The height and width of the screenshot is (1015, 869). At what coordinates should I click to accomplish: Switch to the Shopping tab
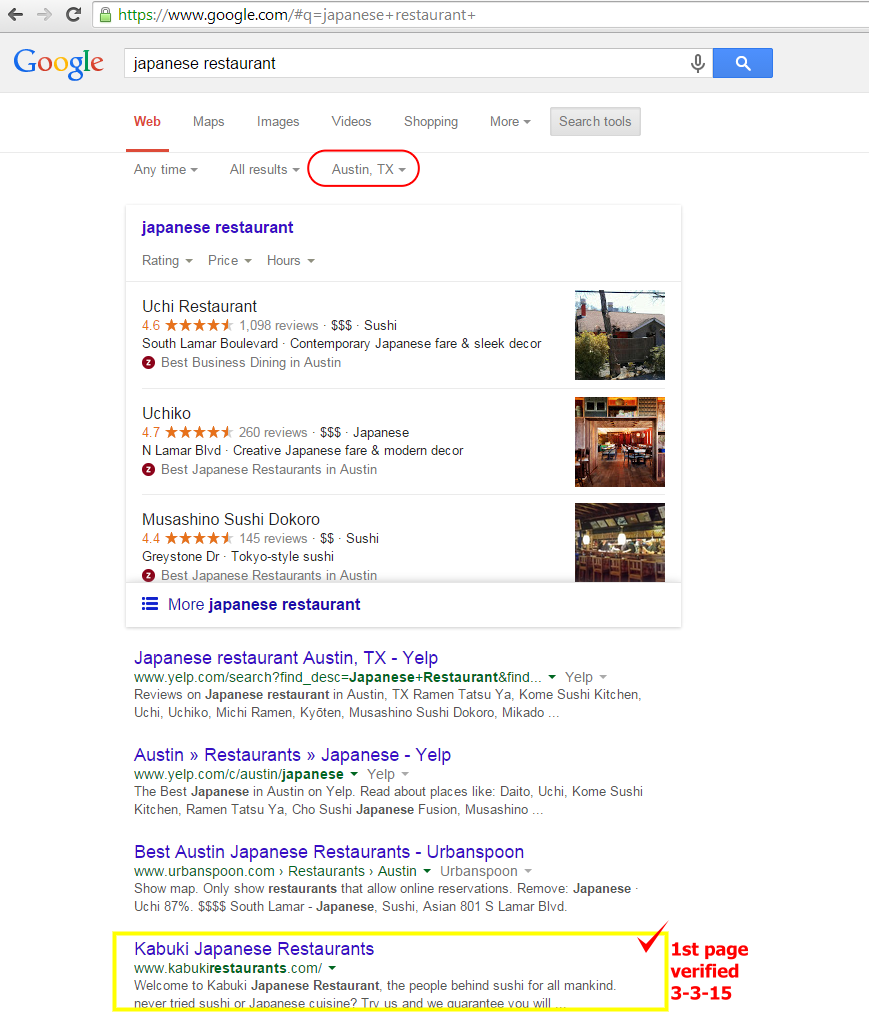point(431,121)
